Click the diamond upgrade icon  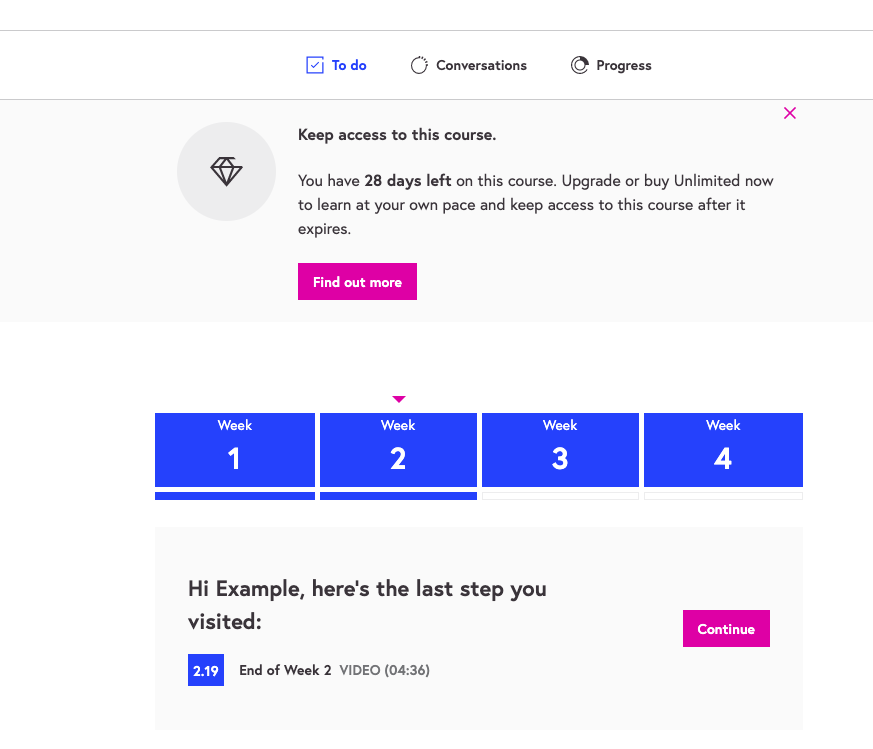pyautogui.click(x=226, y=172)
